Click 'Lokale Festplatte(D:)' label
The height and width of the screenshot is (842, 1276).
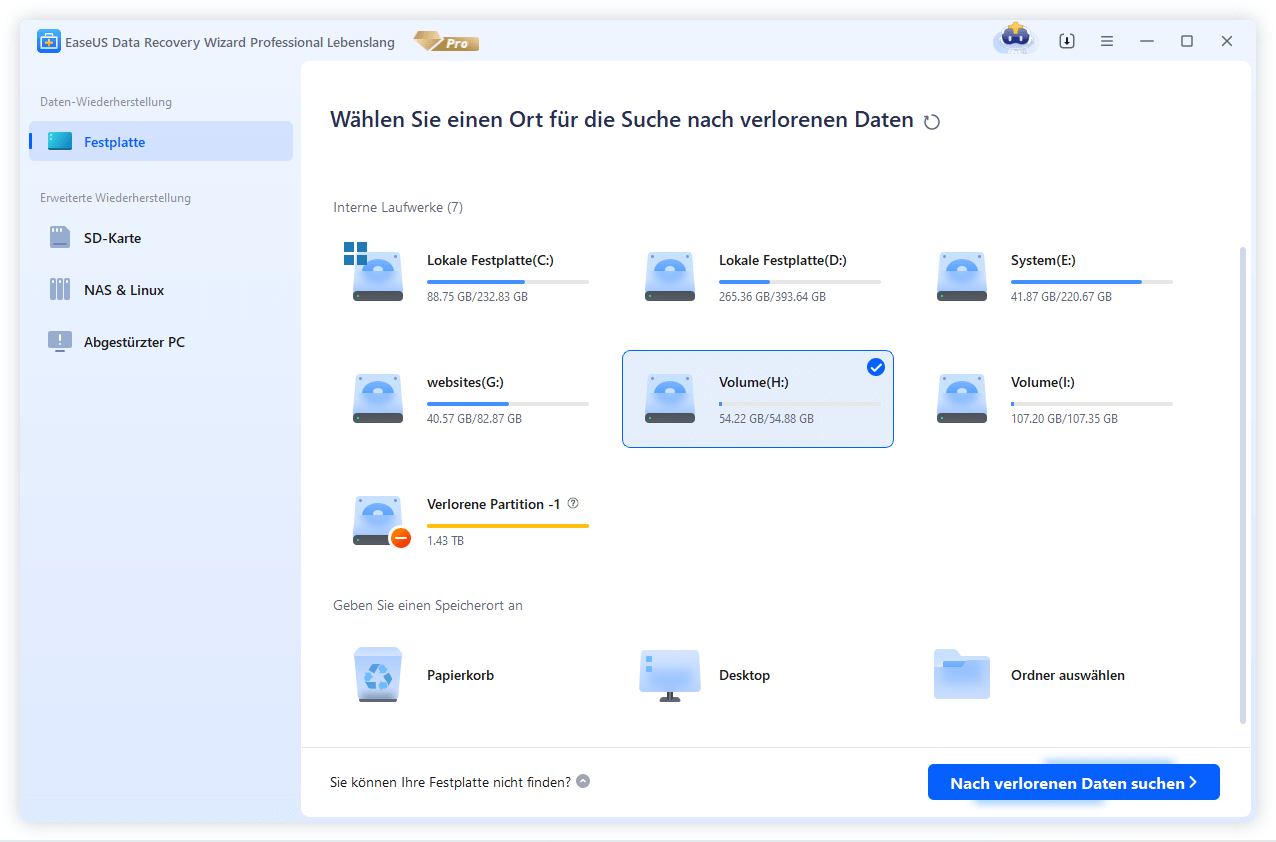[783, 260]
